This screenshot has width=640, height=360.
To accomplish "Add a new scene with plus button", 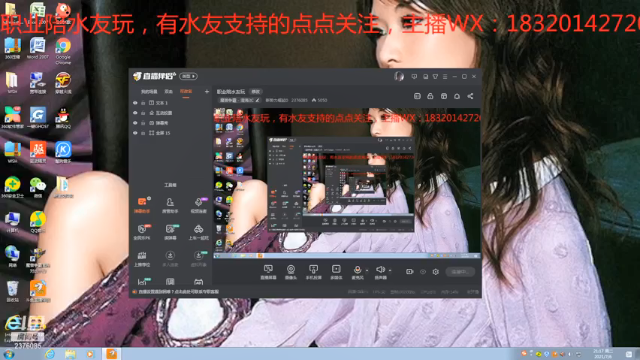I will [207, 91].
